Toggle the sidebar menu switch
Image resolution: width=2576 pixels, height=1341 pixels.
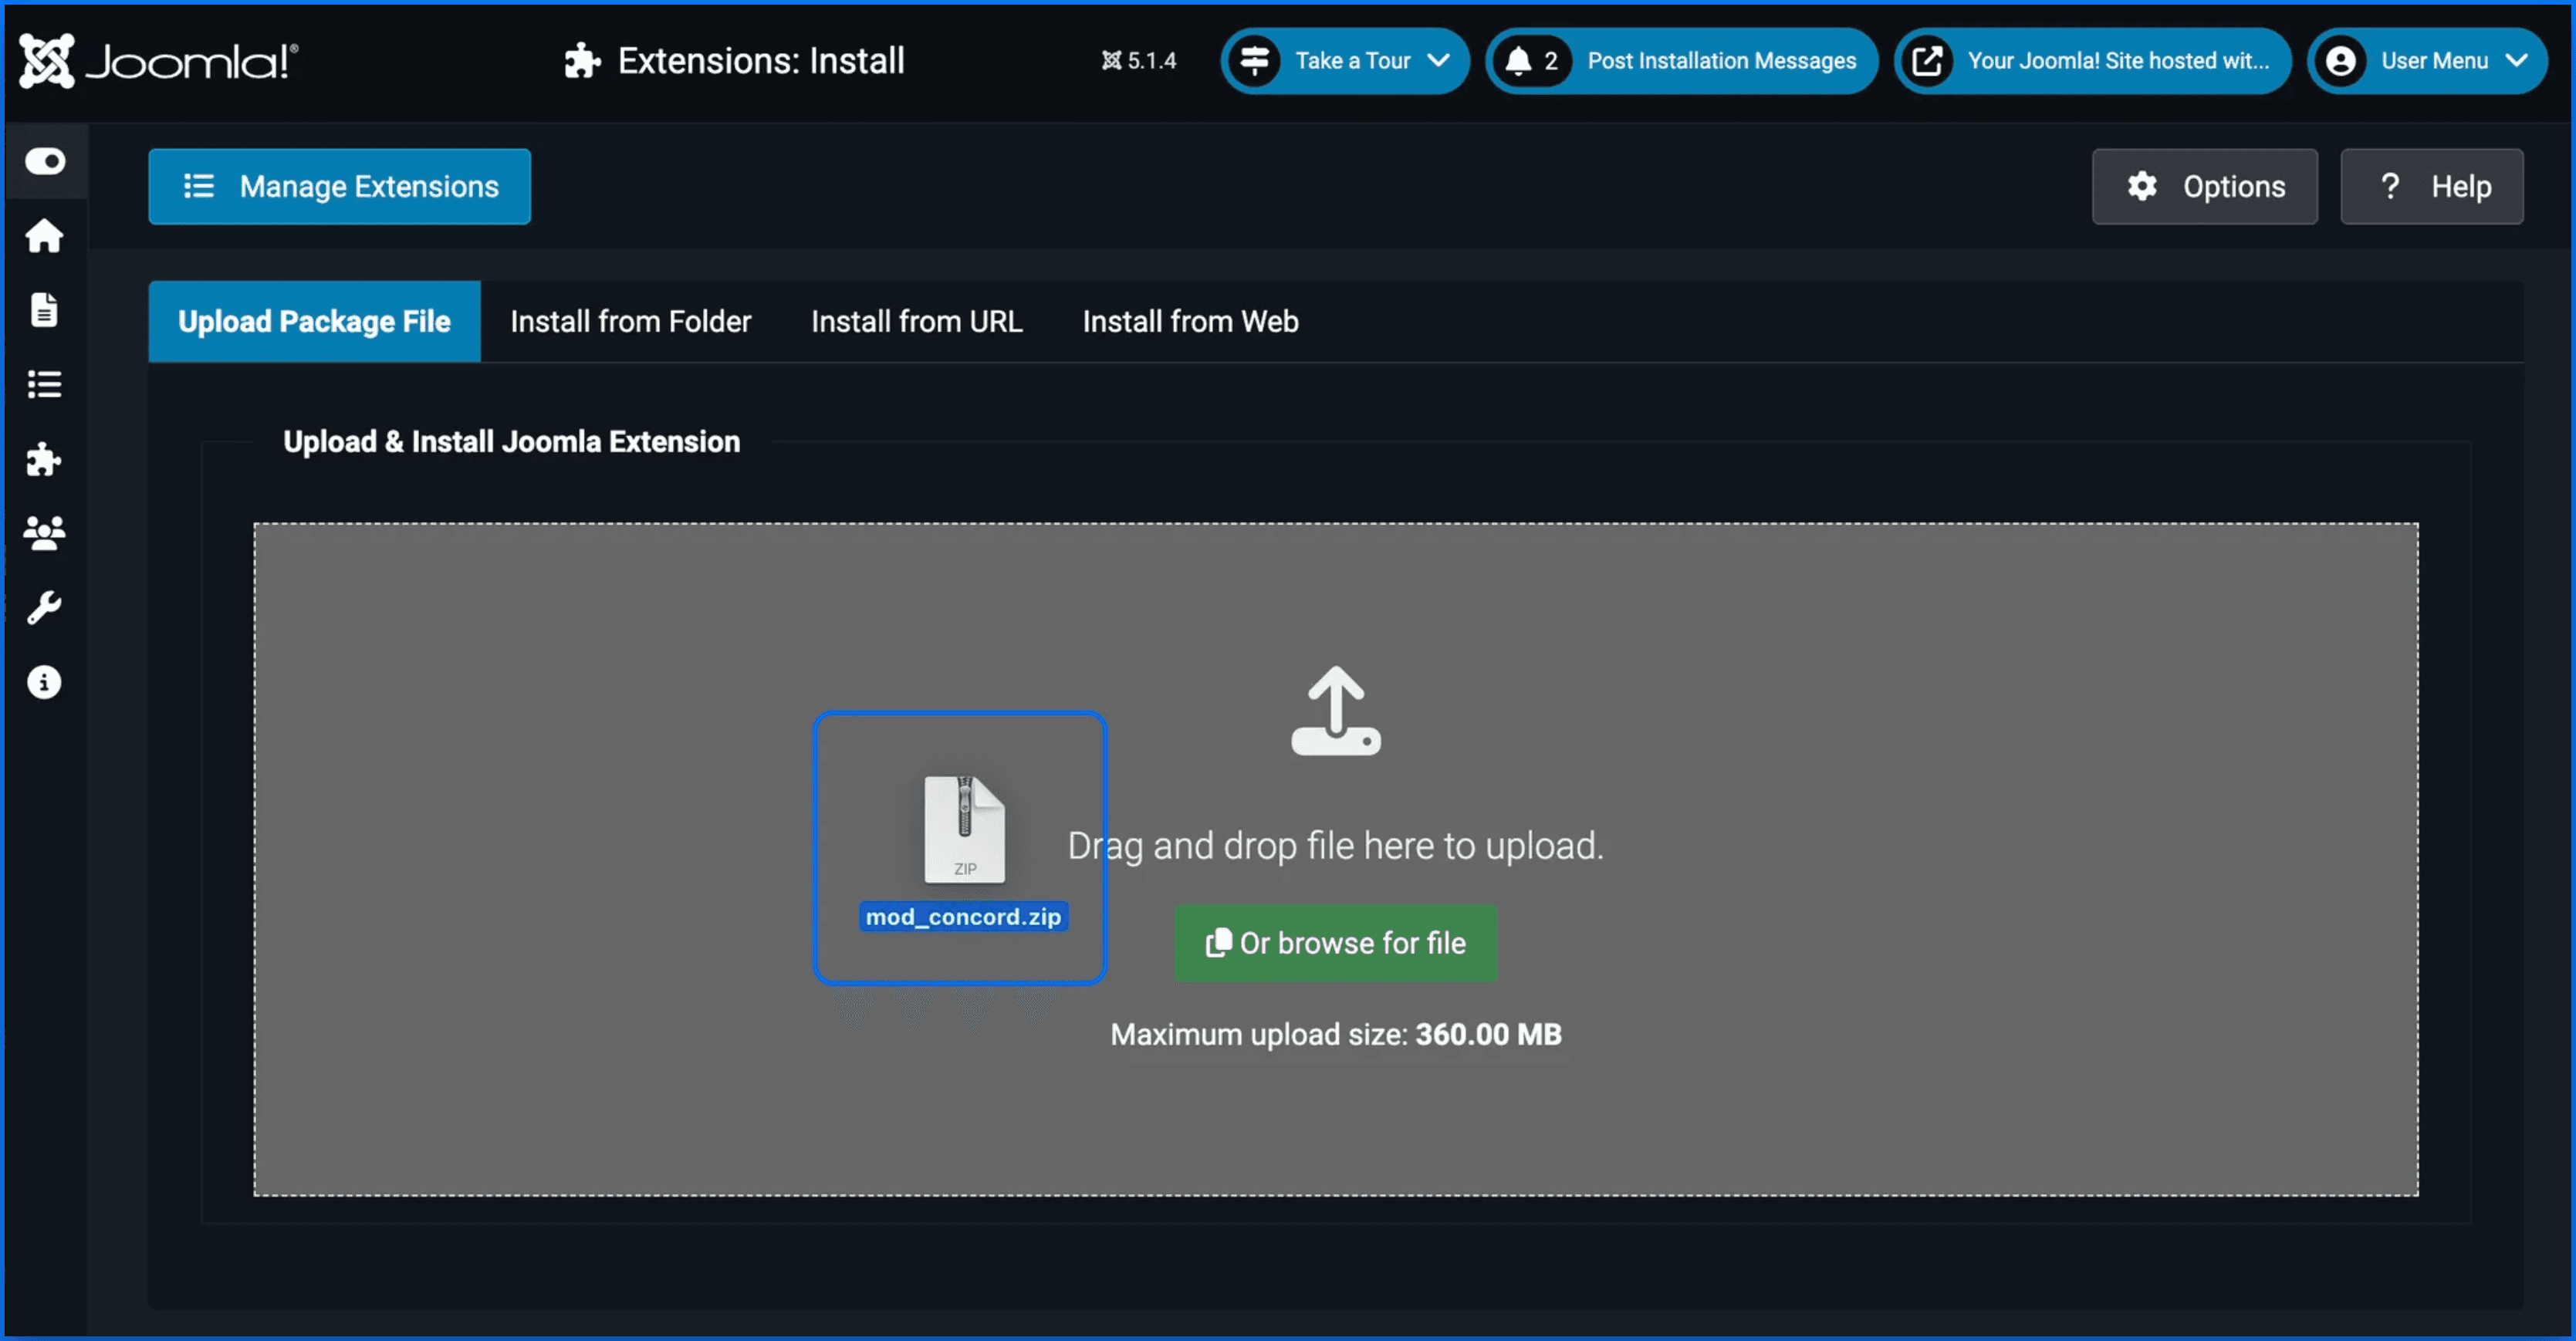(45, 161)
